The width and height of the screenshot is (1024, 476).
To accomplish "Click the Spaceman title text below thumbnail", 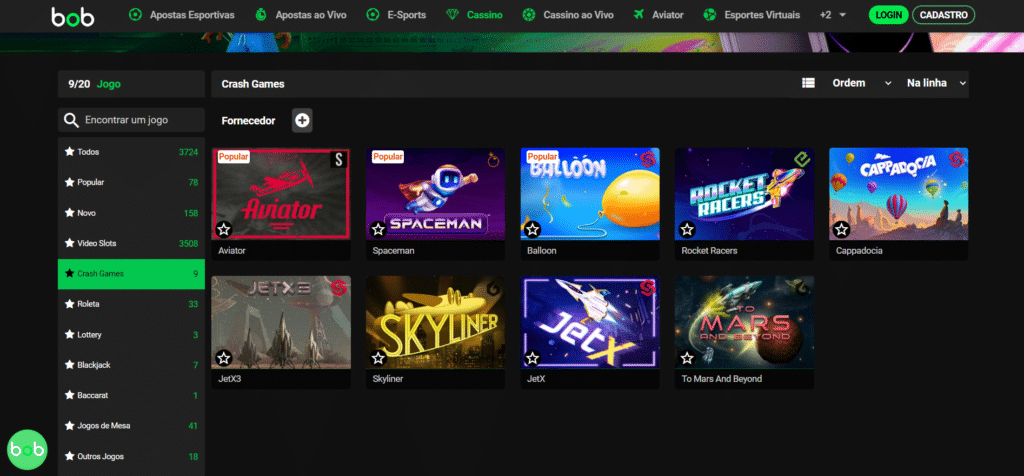I will click(393, 250).
